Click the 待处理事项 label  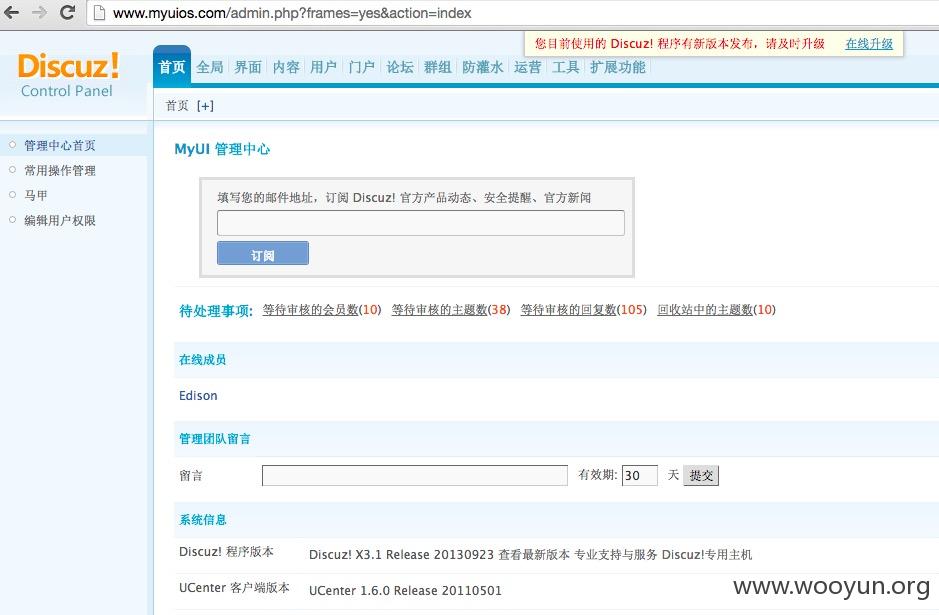coord(216,311)
